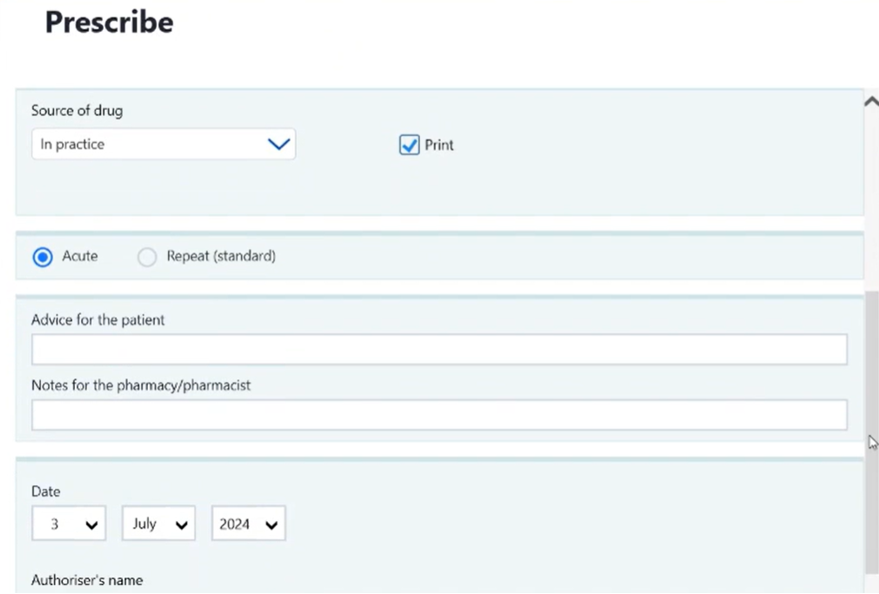Click the Advice for the patient field

440,350
